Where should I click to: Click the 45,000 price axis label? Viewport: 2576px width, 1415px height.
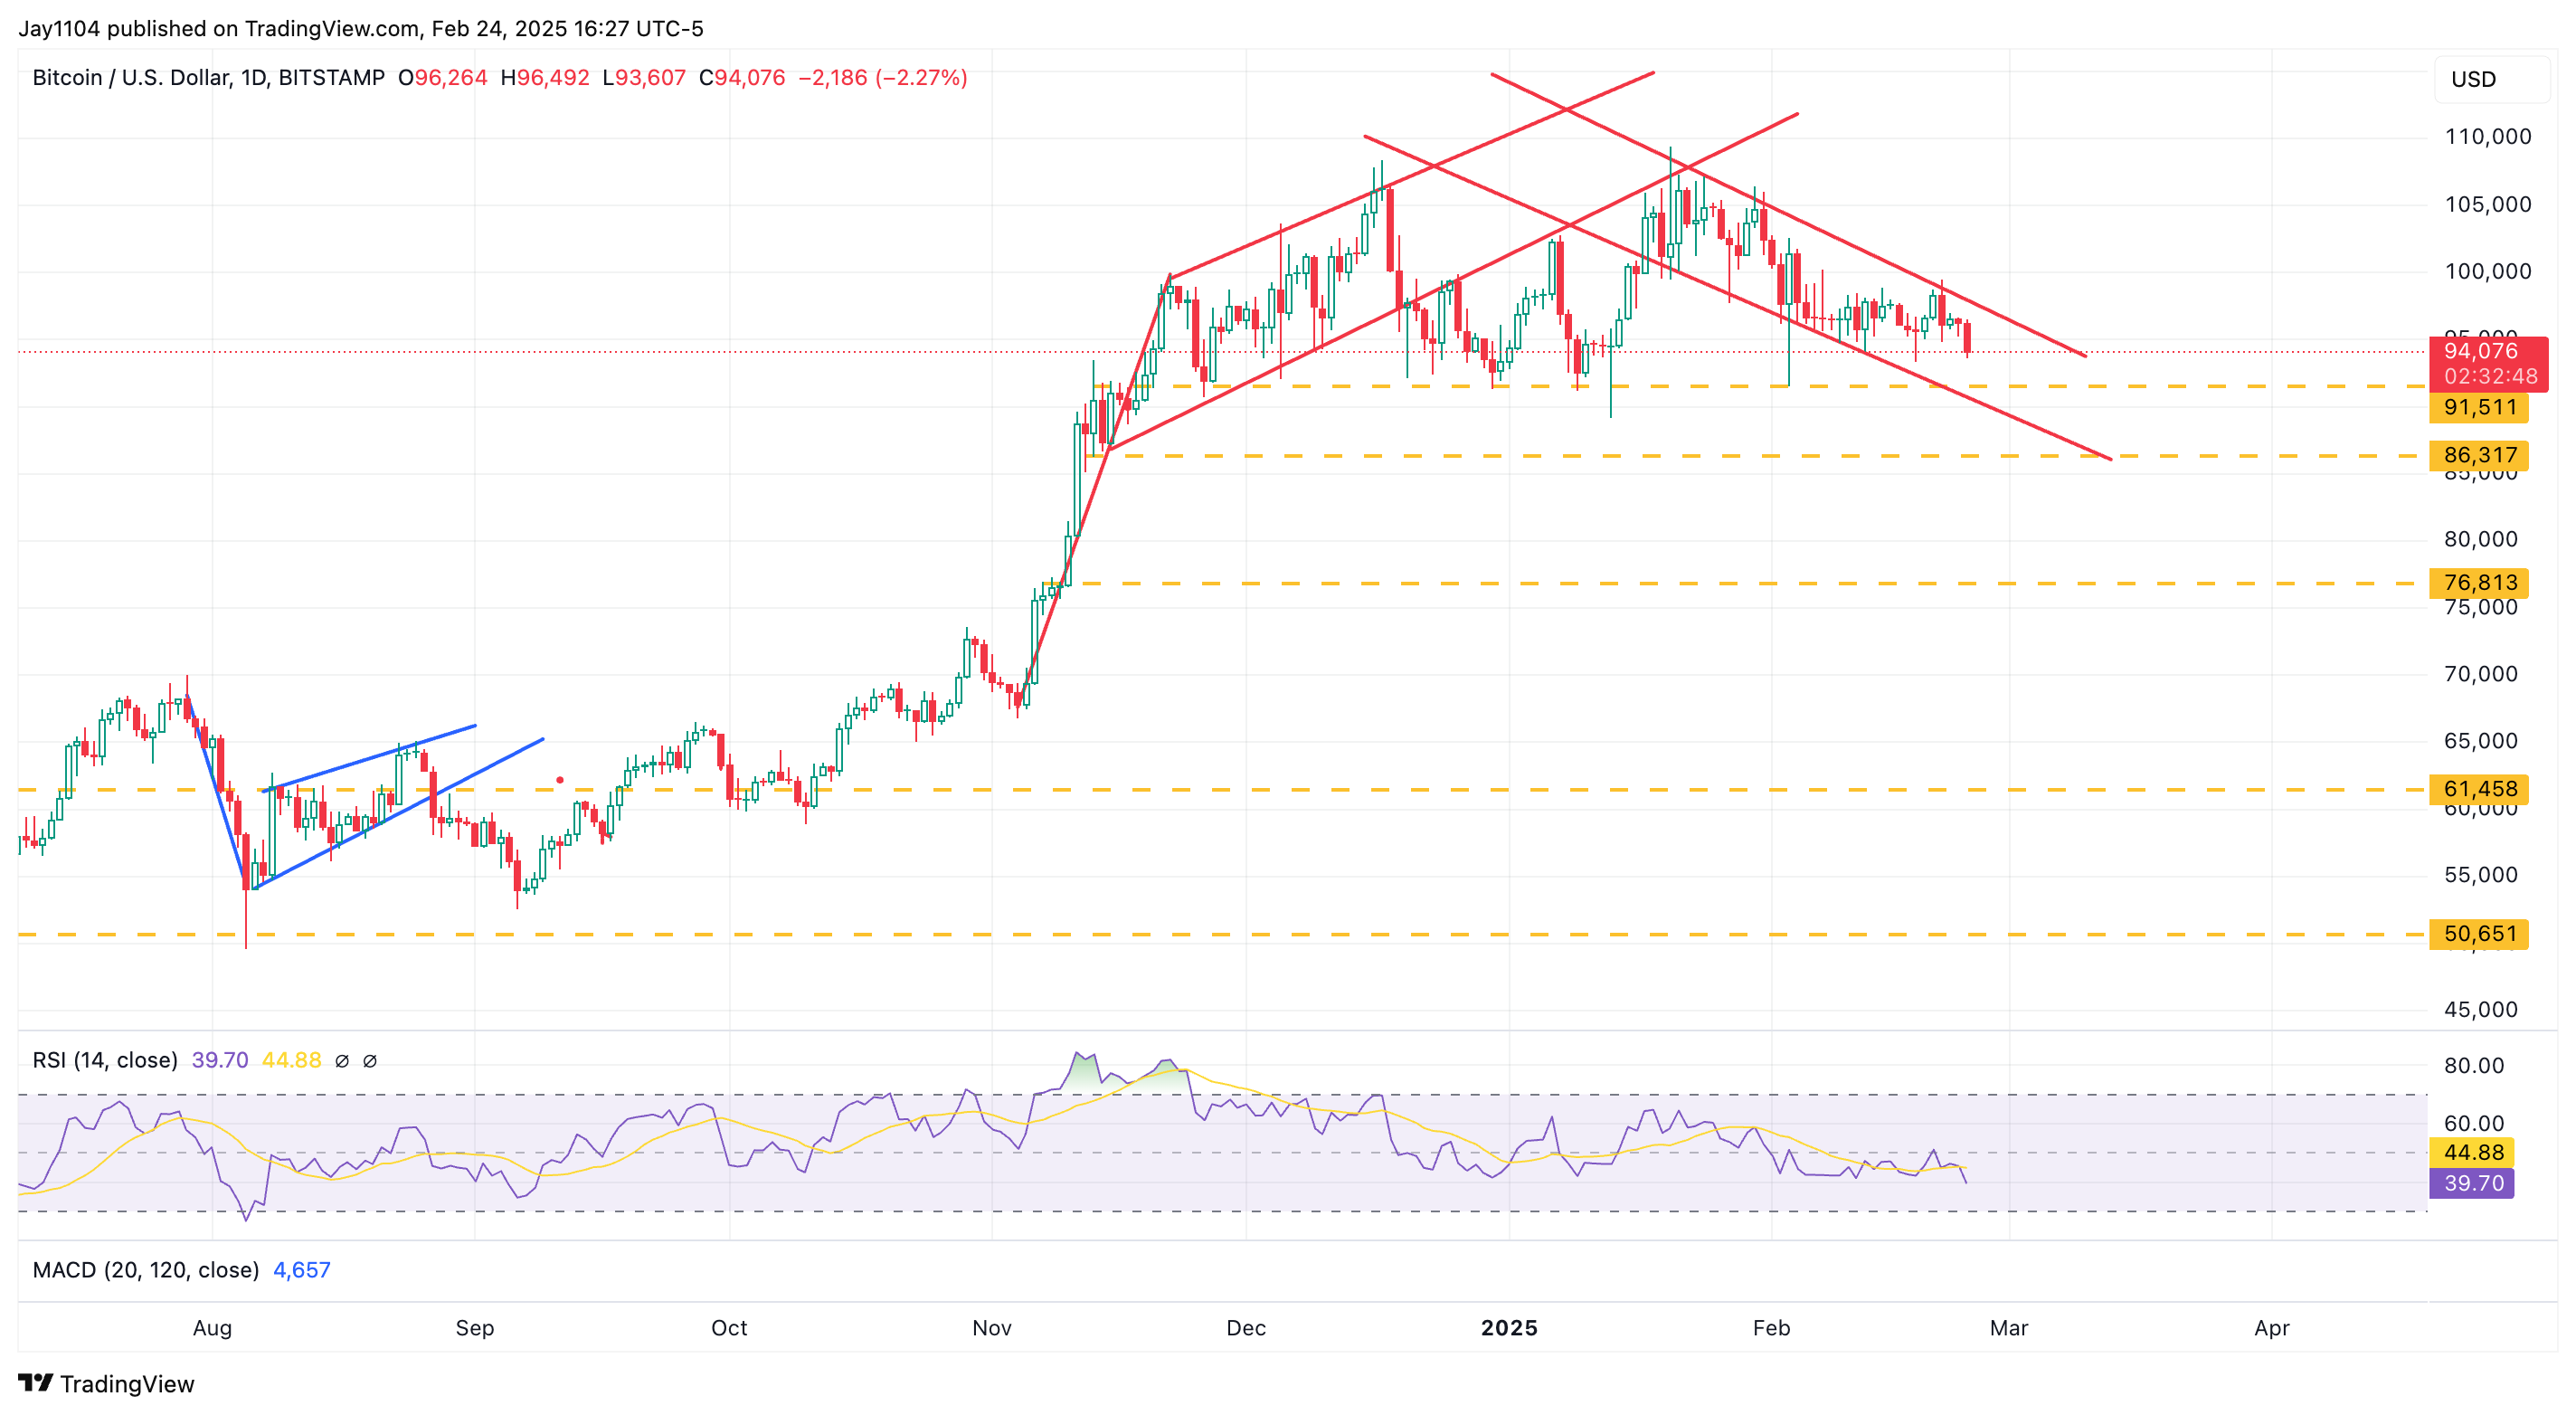[2481, 1010]
